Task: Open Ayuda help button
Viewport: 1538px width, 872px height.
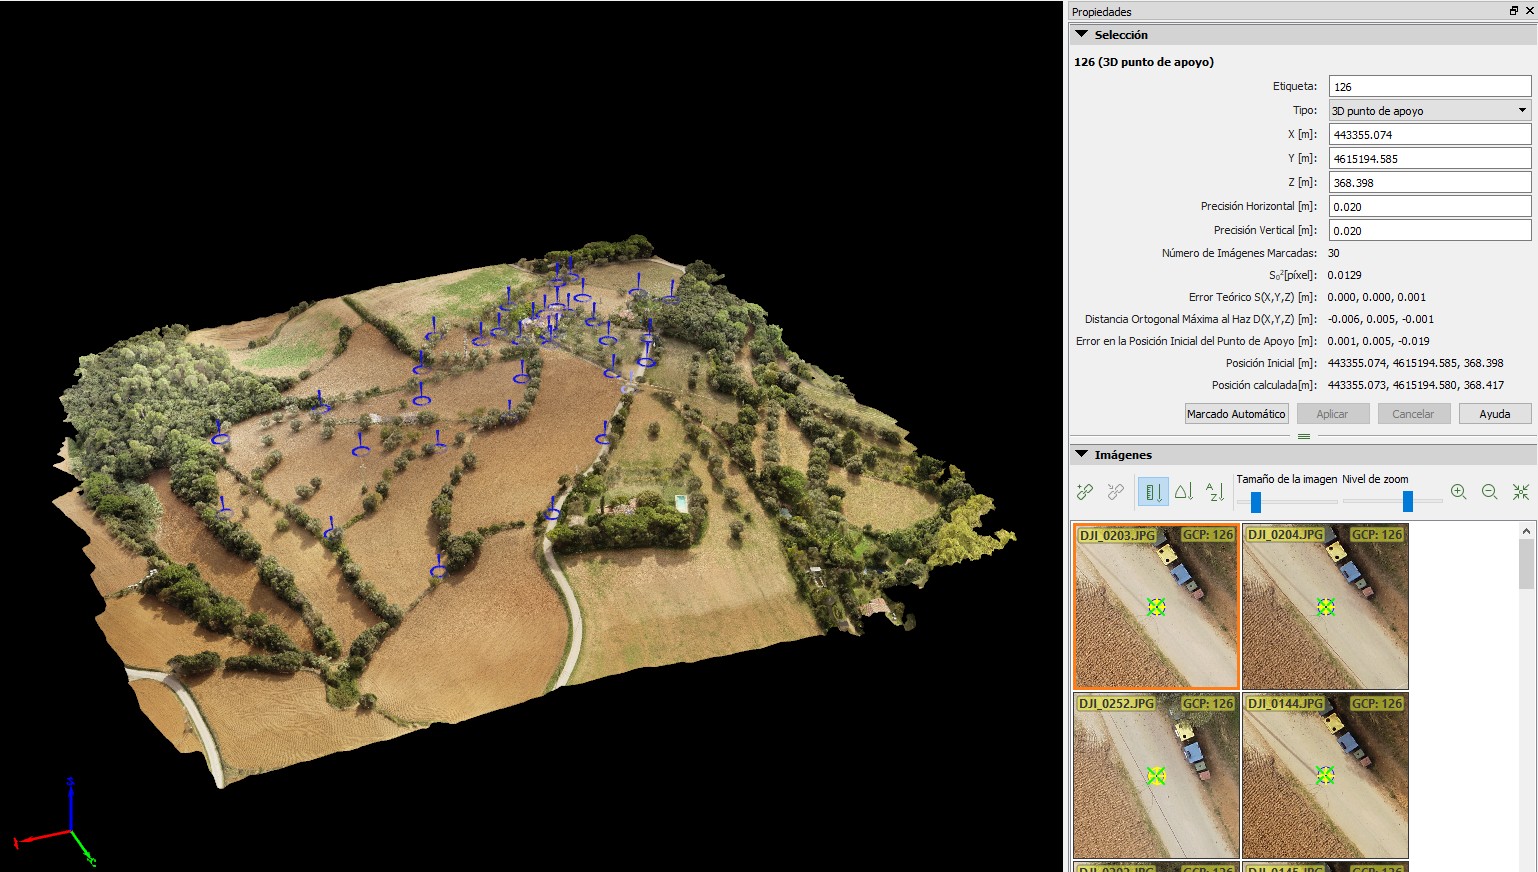Action: tap(1495, 414)
